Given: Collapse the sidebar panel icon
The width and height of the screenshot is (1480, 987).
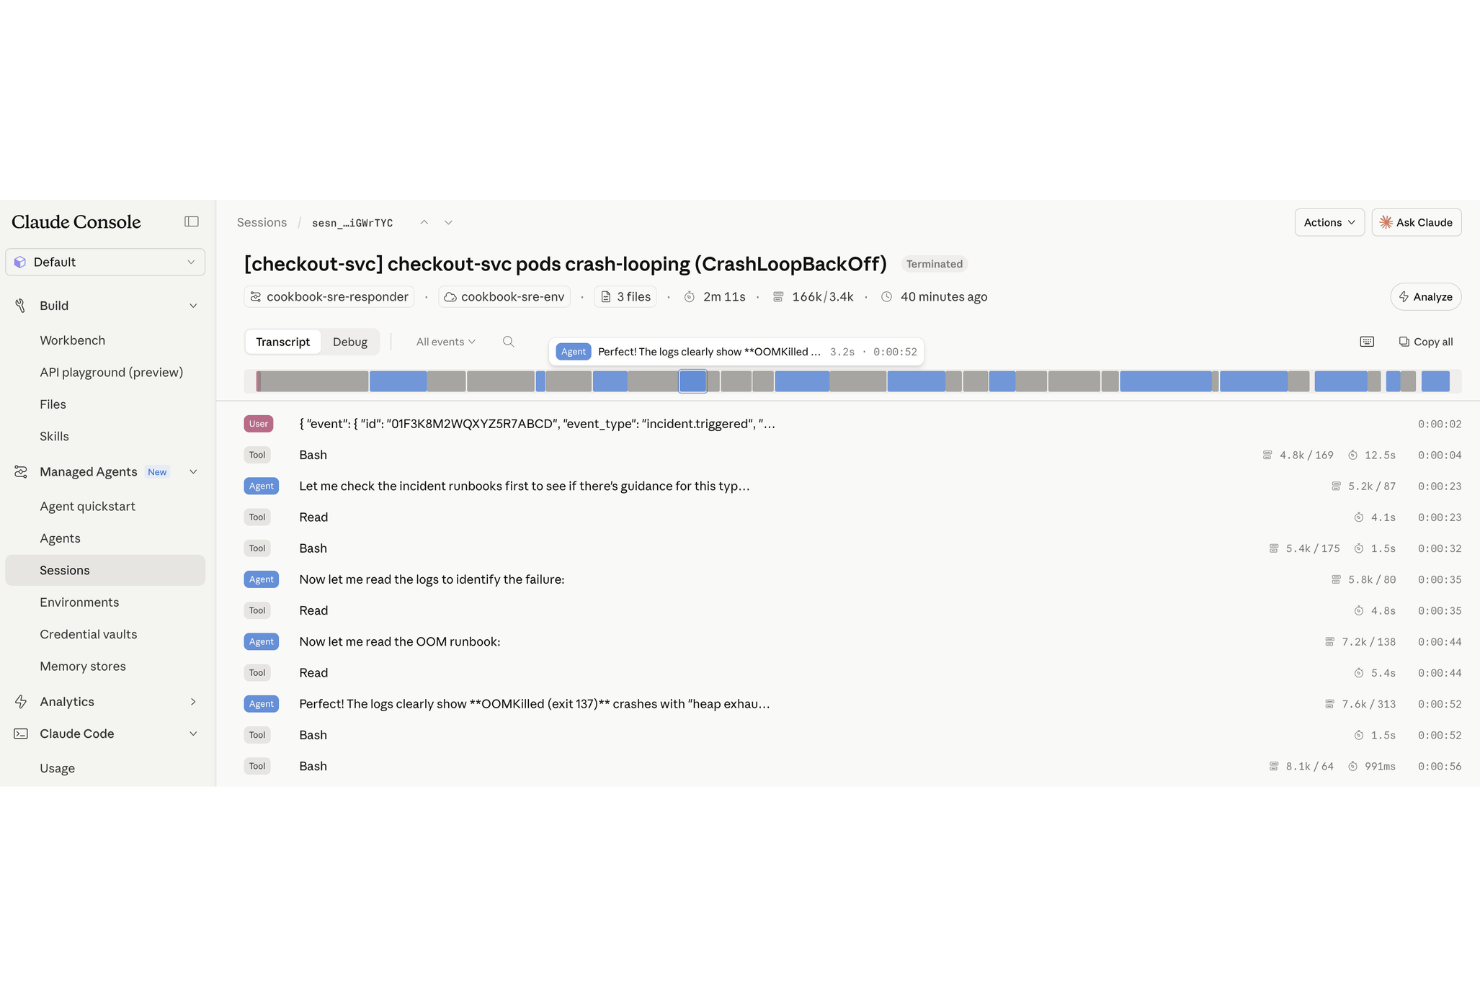Looking at the screenshot, I should tap(191, 222).
